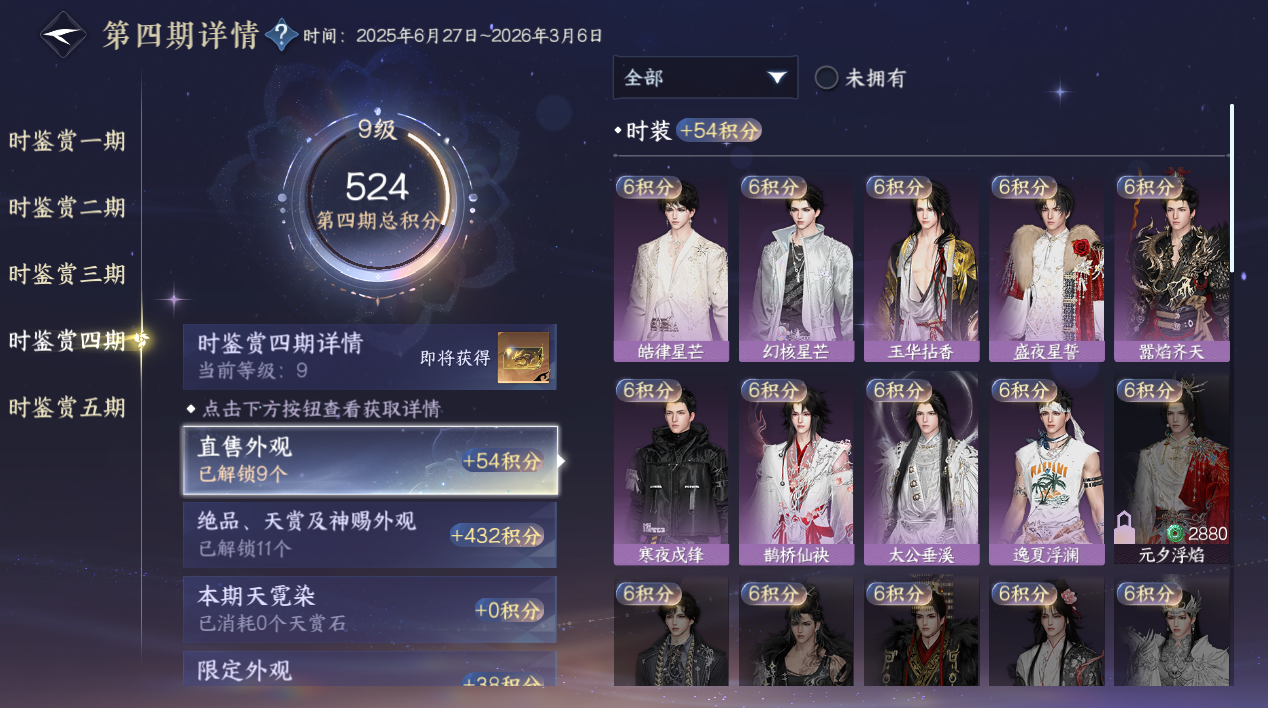Select the 嚣焰齐天 outfit thumbnail
The height and width of the screenshot is (708, 1268).
pos(1172,268)
